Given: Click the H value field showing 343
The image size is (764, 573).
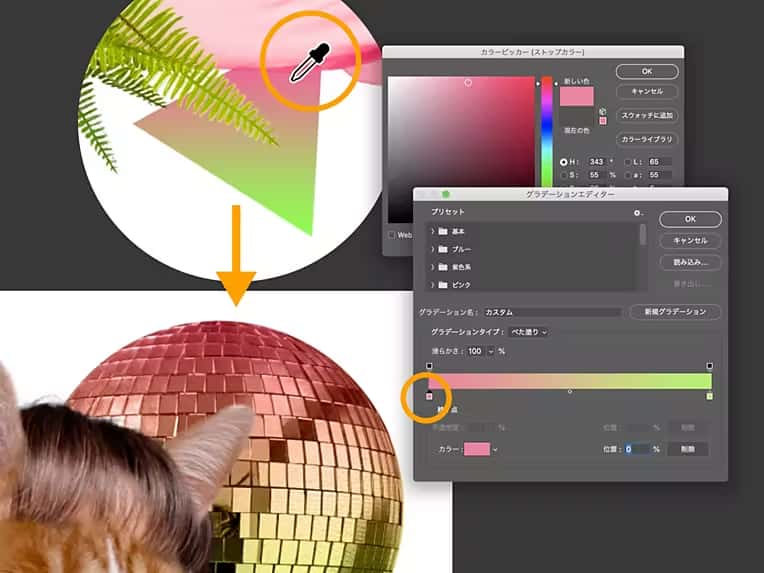Looking at the screenshot, I should point(596,162).
